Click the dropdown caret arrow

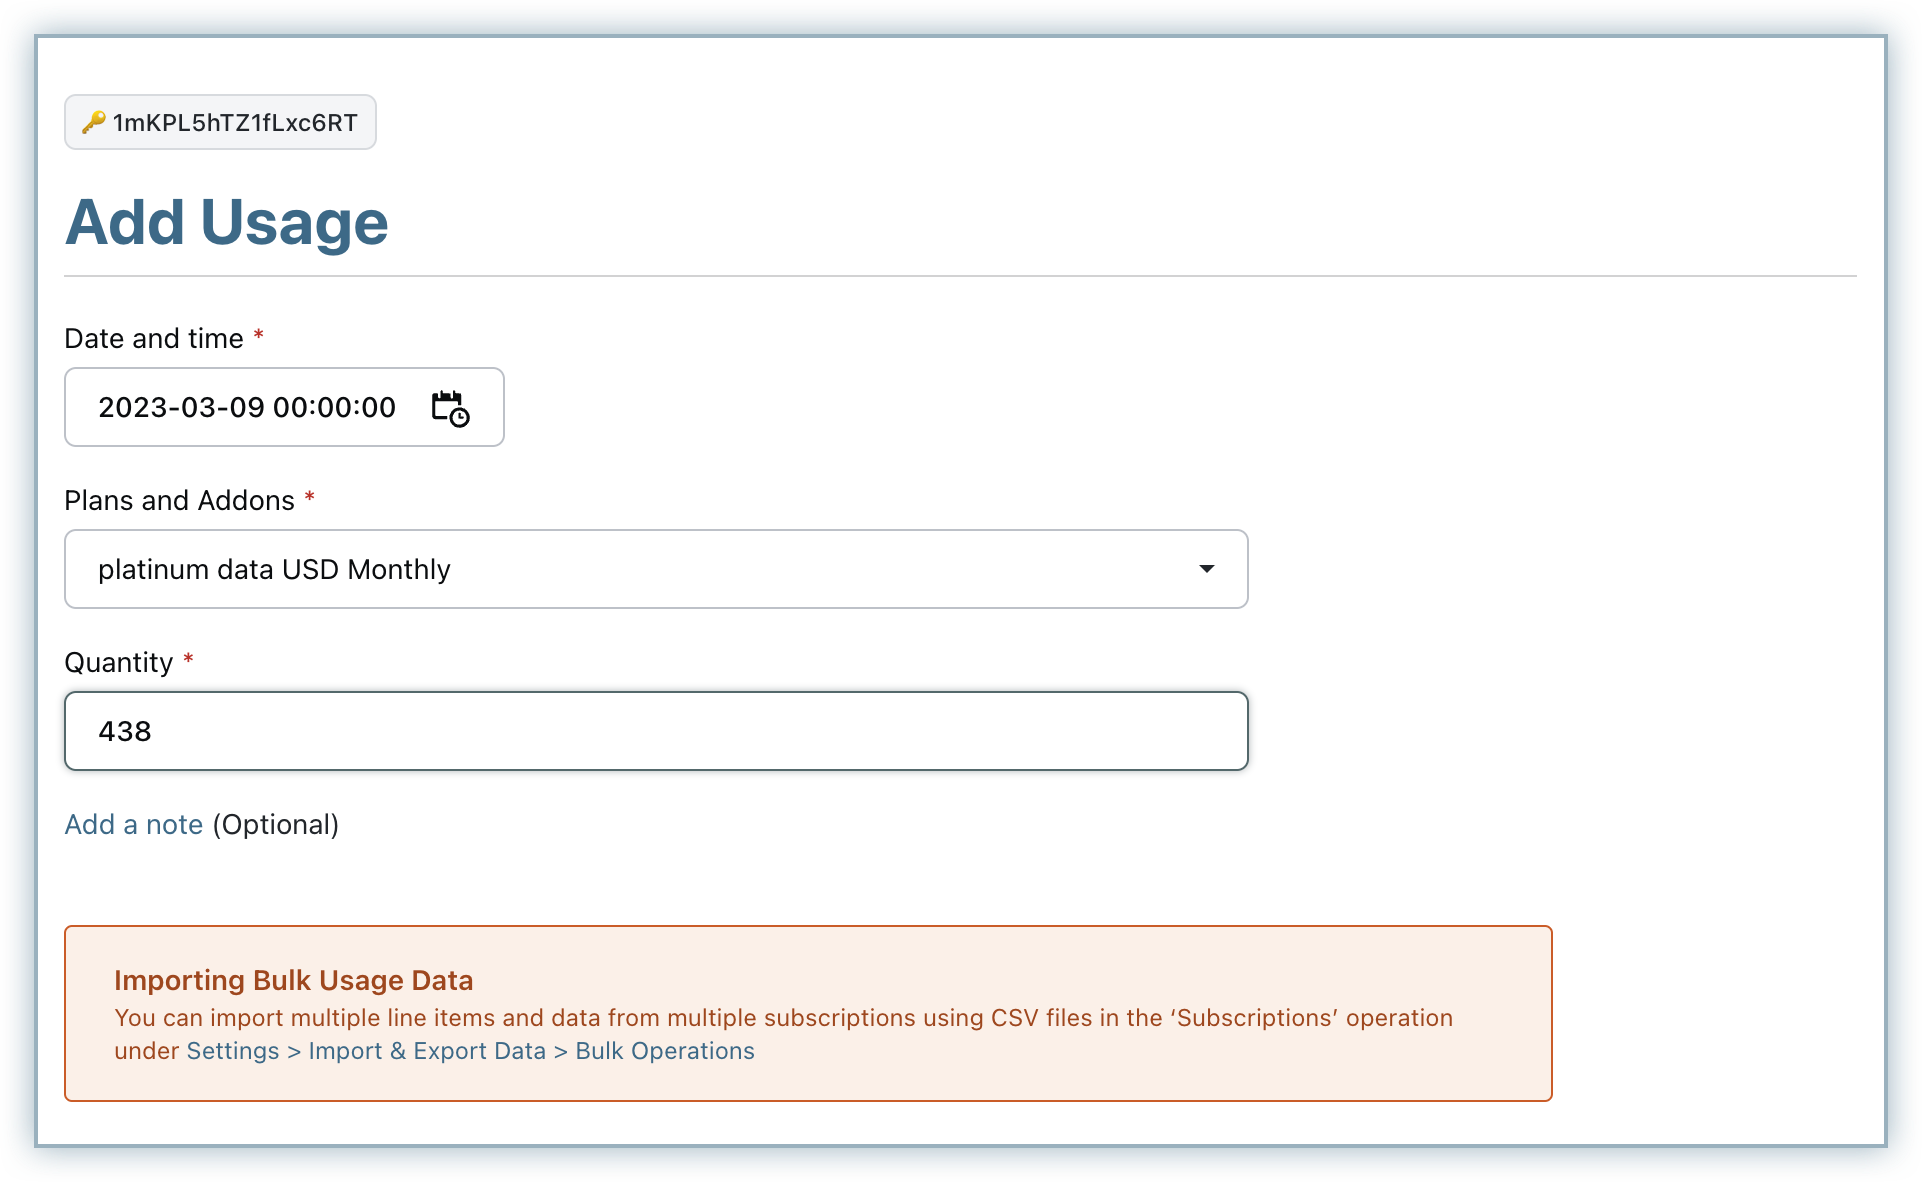[x=1207, y=569]
